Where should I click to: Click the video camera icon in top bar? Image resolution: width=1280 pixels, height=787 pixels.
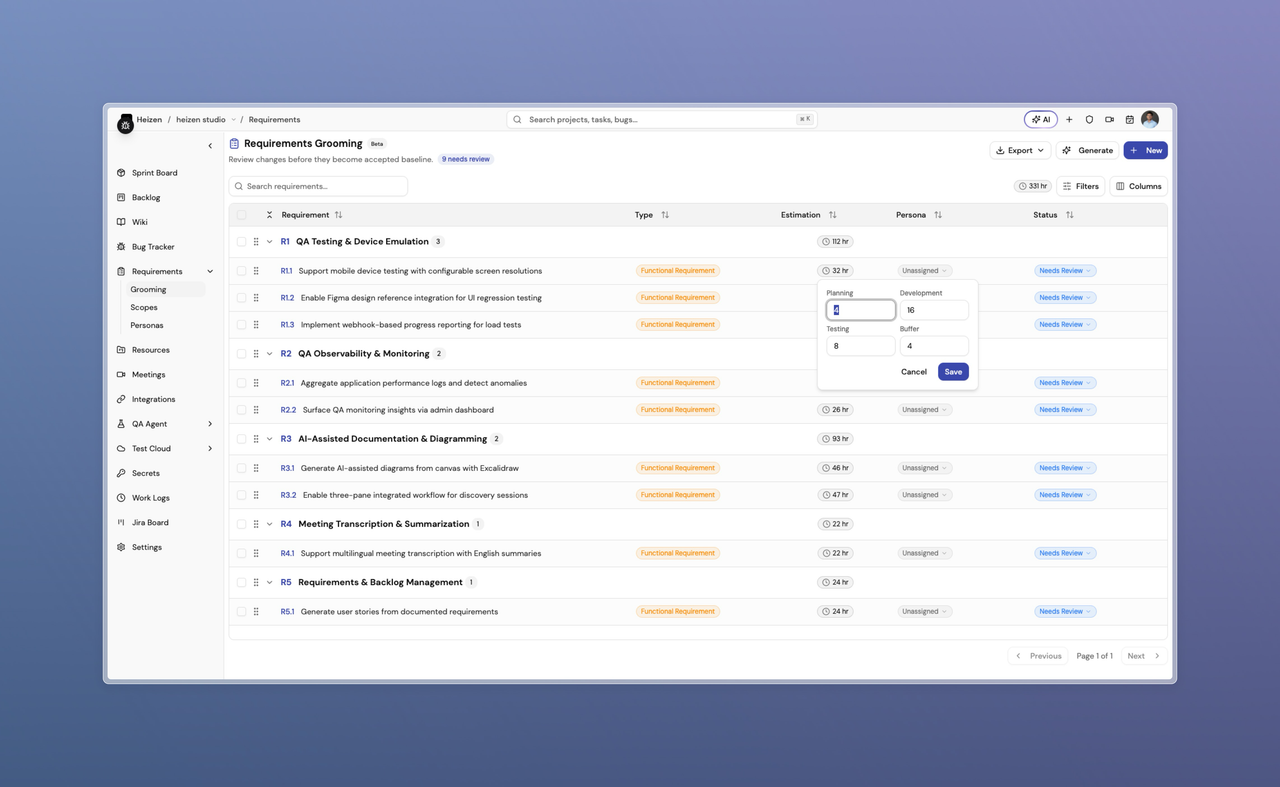coord(1109,120)
